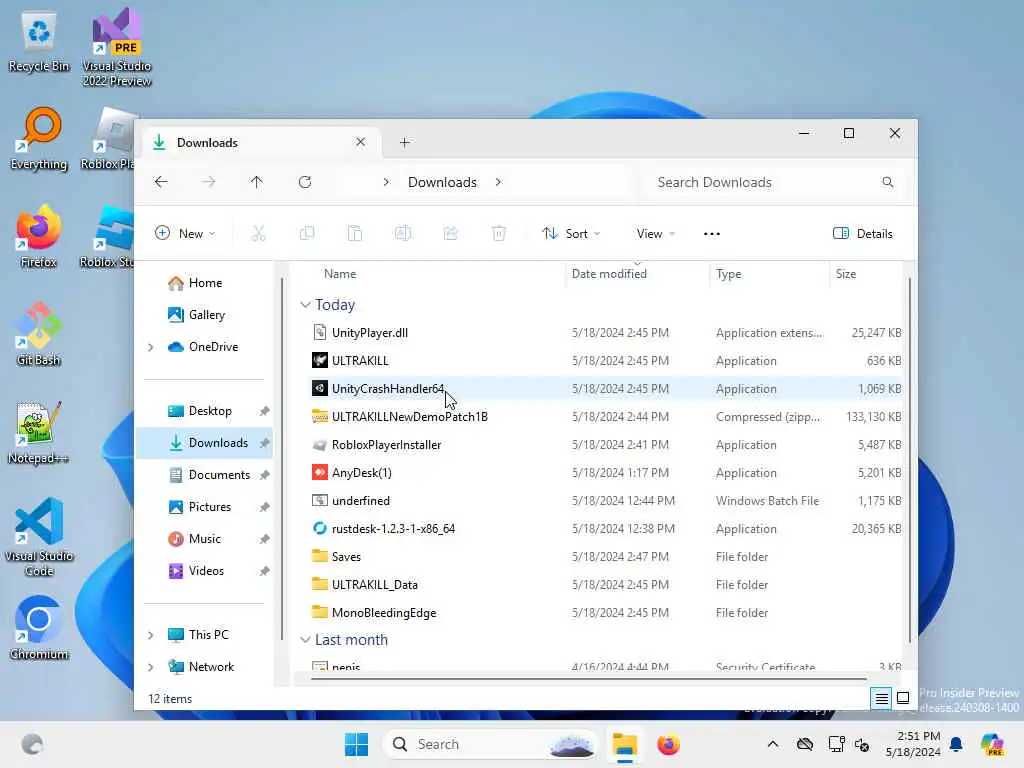
Task: Add a new Explorer tab
Action: tap(405, 142)
